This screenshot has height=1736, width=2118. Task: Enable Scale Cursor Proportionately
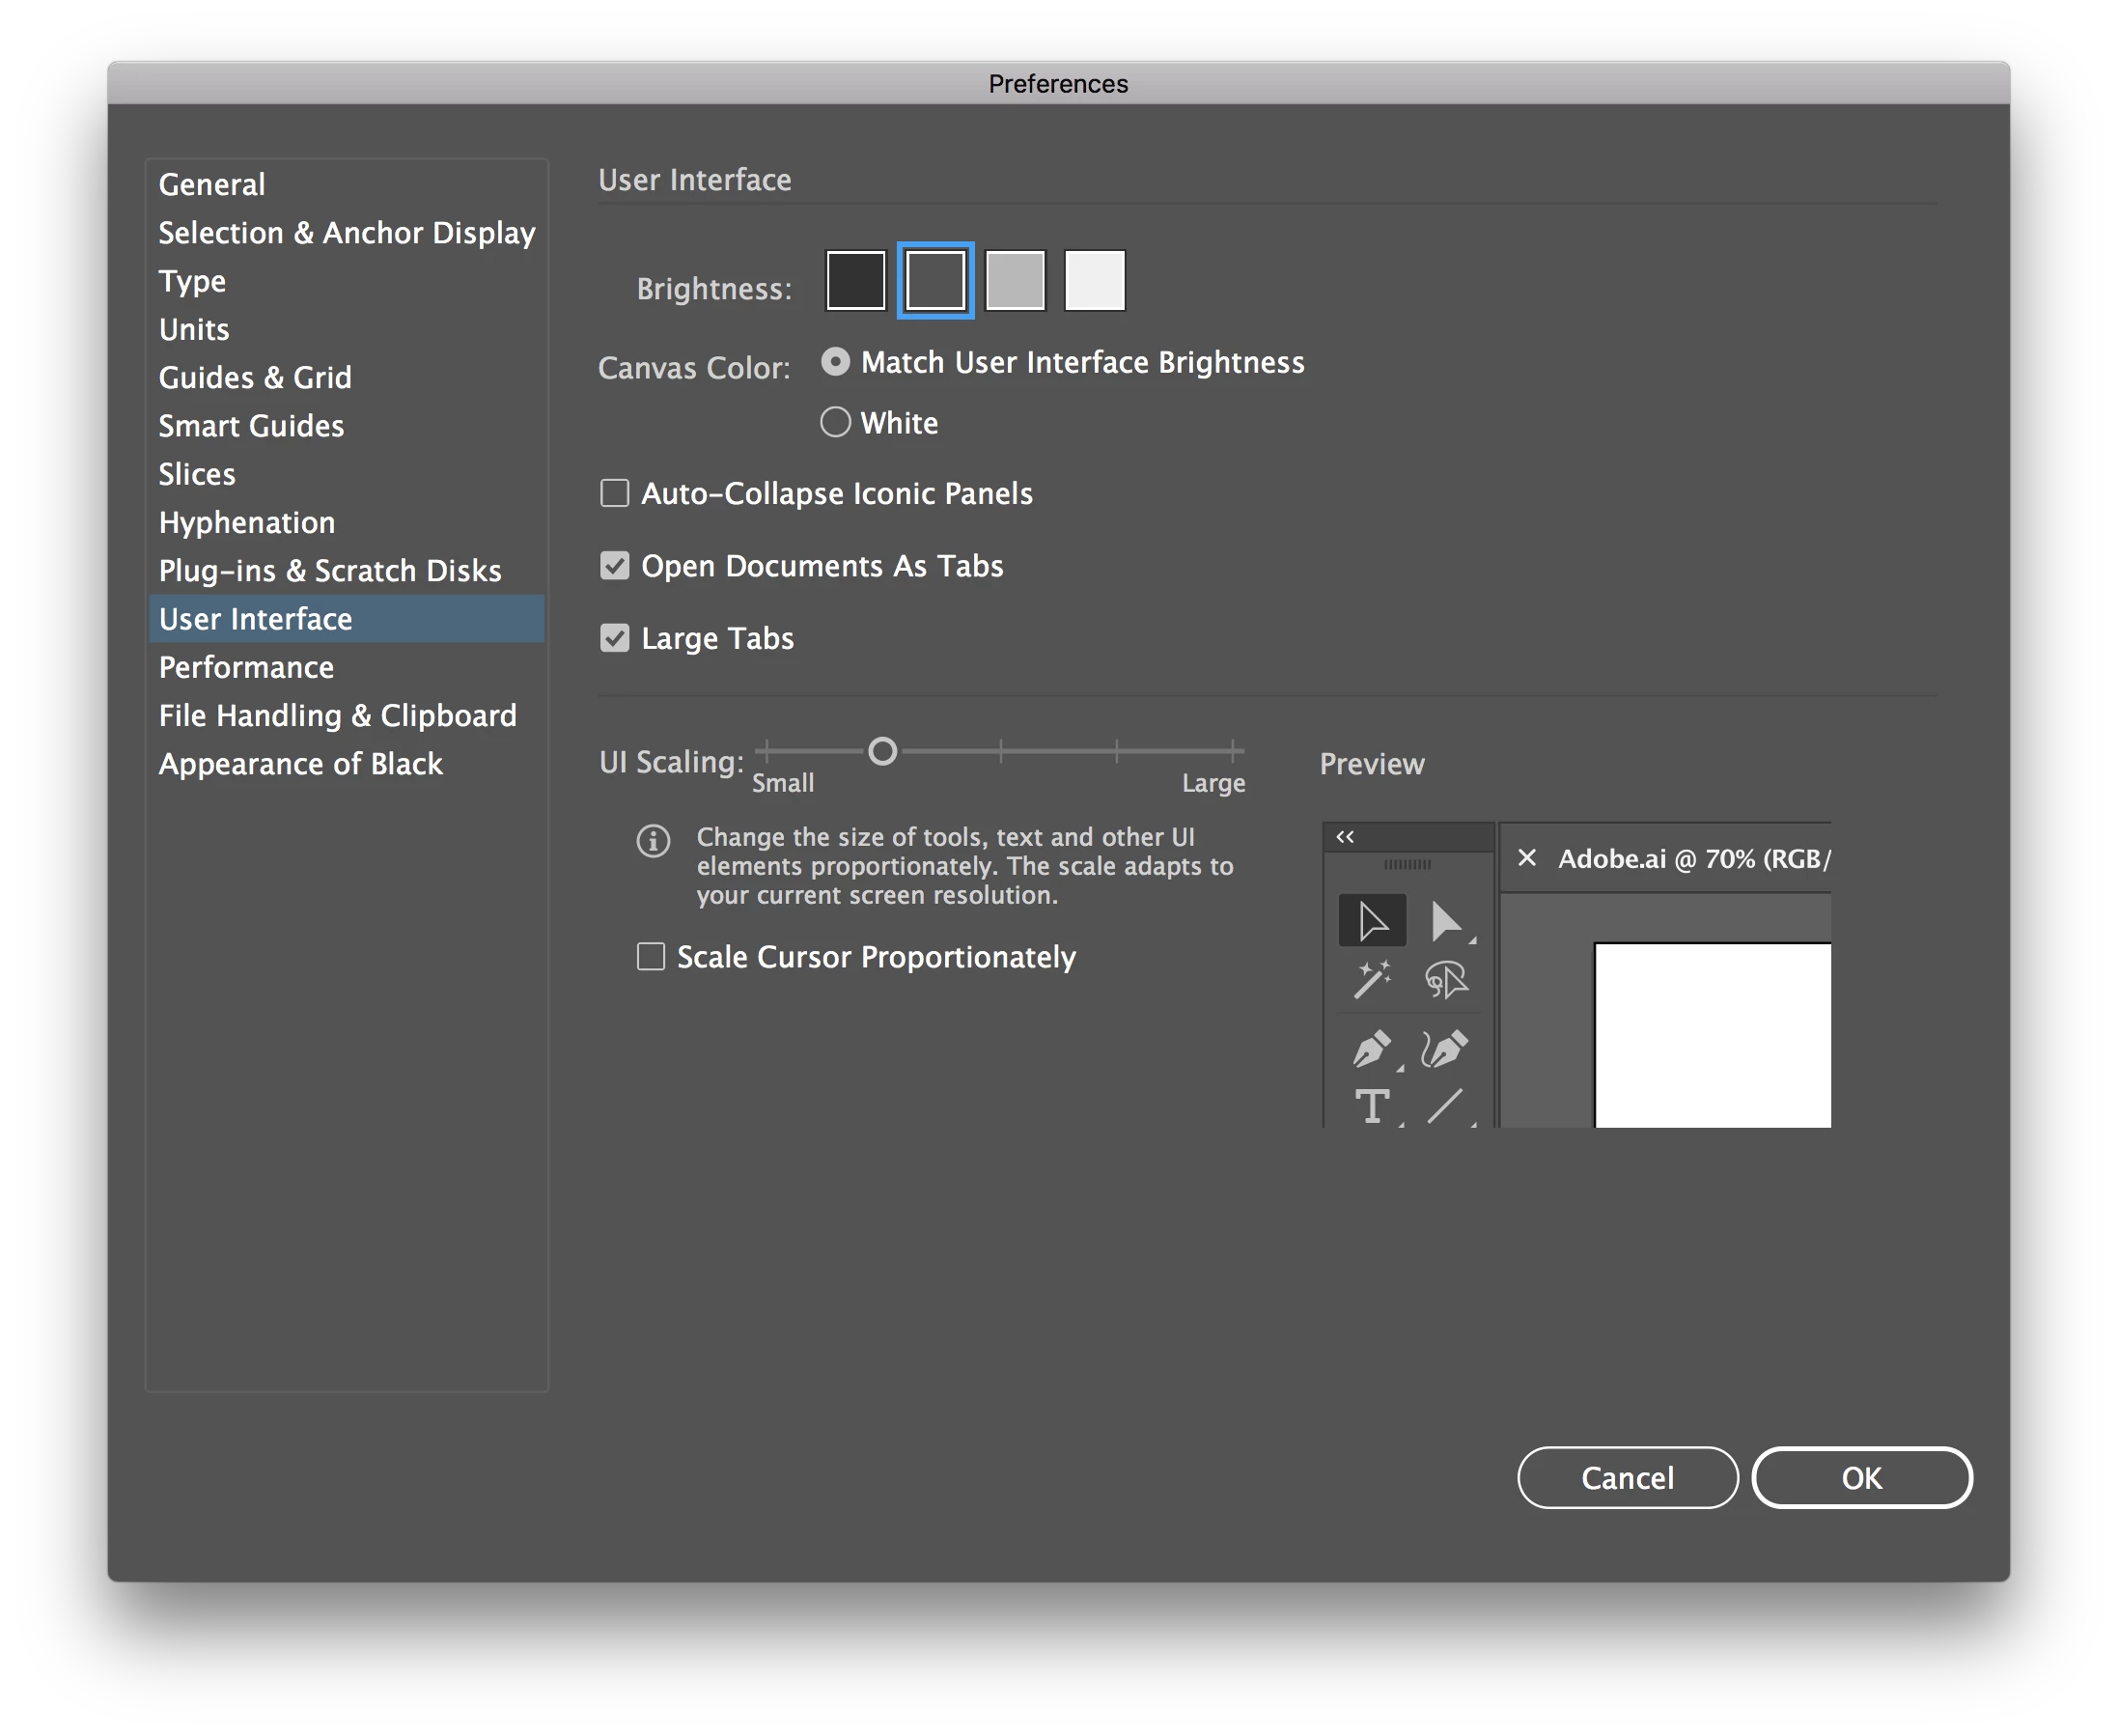click(651, 957)
